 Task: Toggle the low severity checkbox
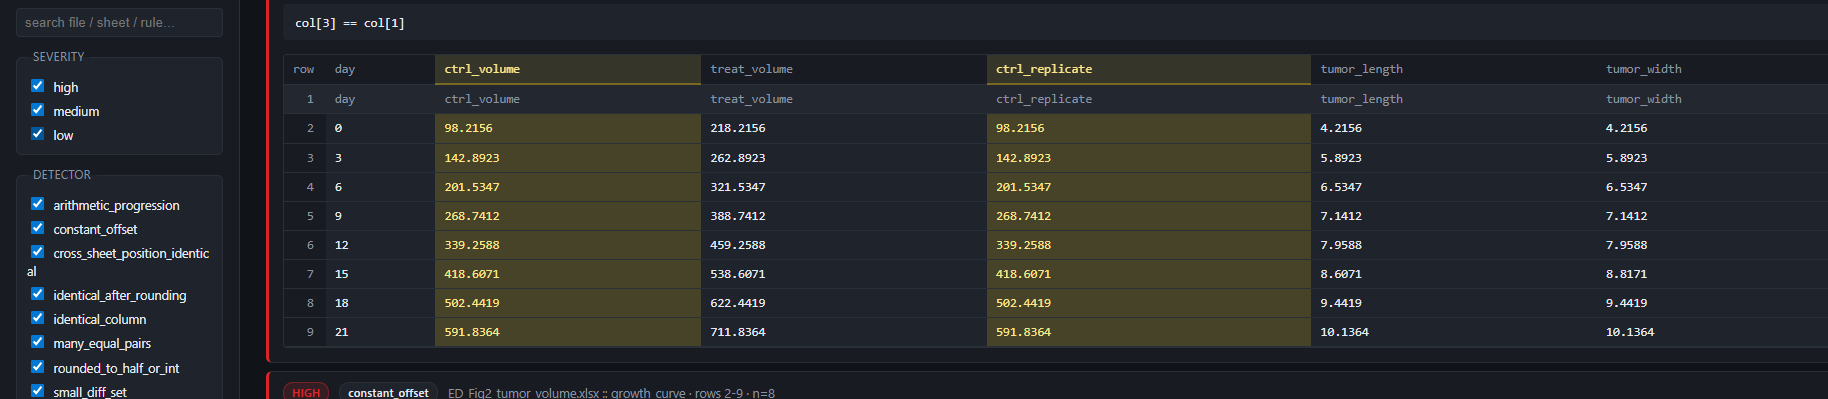pyautogui.click(x=38, y=134)
